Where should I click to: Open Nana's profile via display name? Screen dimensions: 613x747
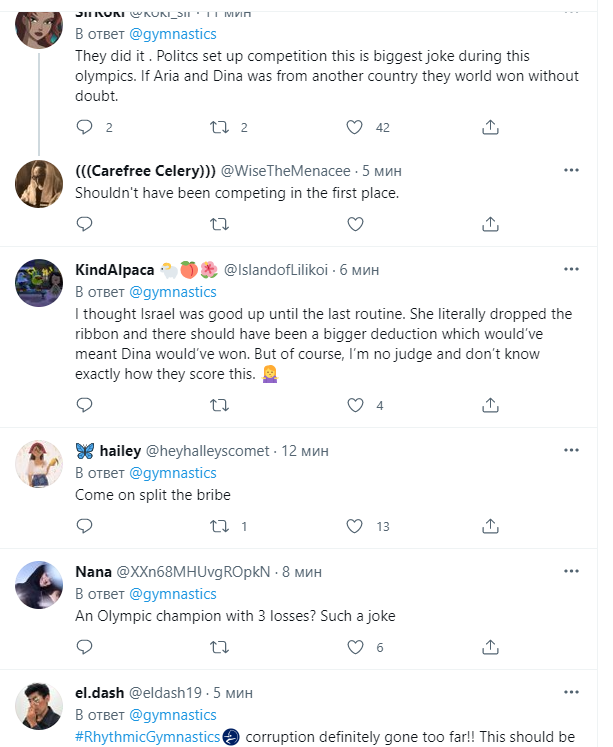pos(93,572)
